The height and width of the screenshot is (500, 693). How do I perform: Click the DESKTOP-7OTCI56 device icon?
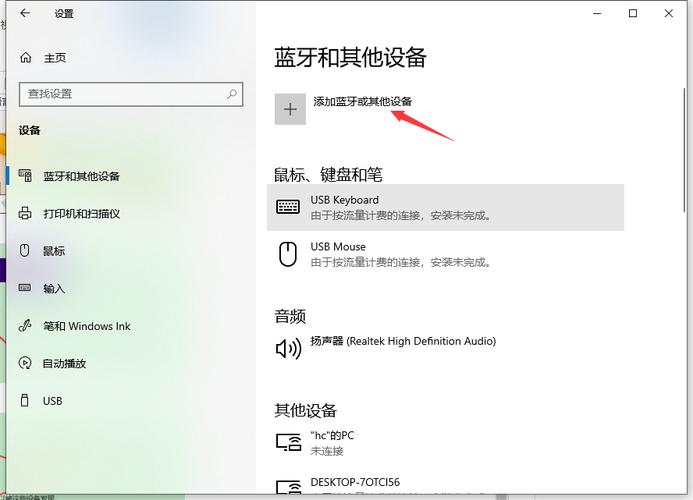289,487
